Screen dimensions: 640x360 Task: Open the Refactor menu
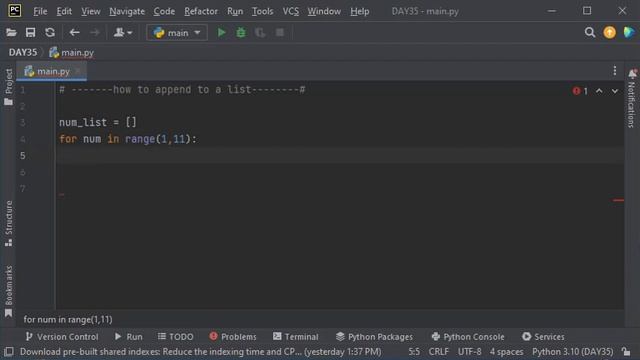coord(201,11)
